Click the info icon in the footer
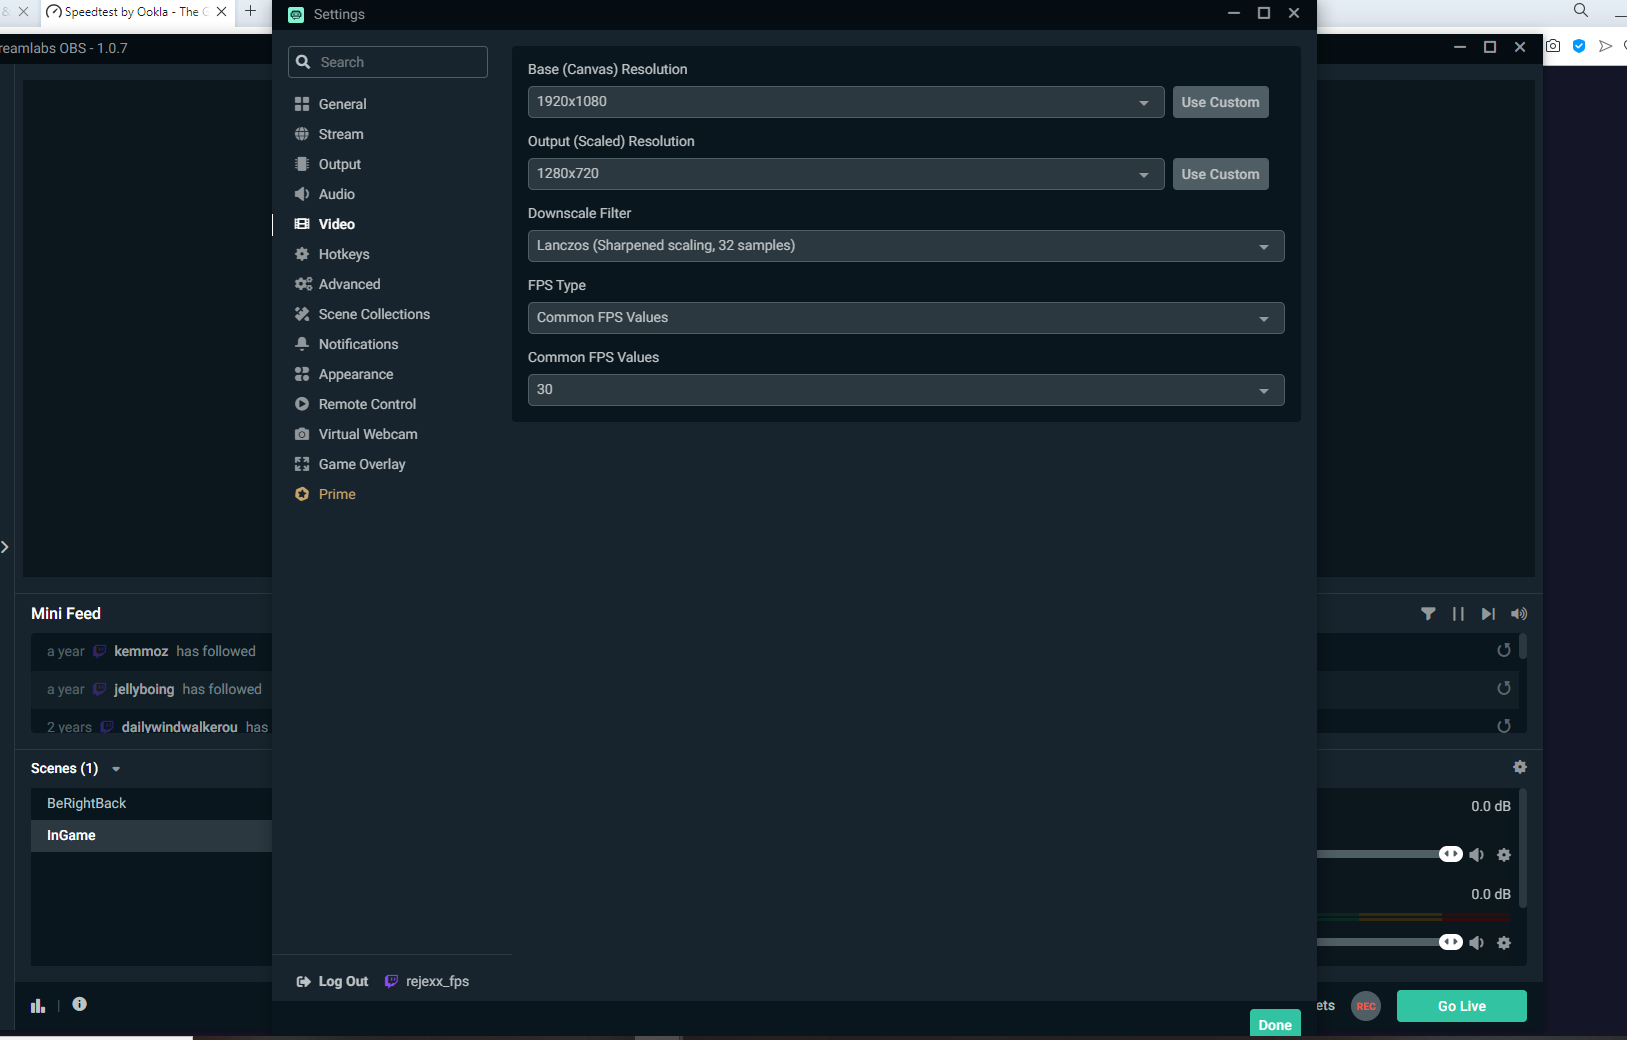This screenshot has width=1627, height=1040. pos(80,1005)
